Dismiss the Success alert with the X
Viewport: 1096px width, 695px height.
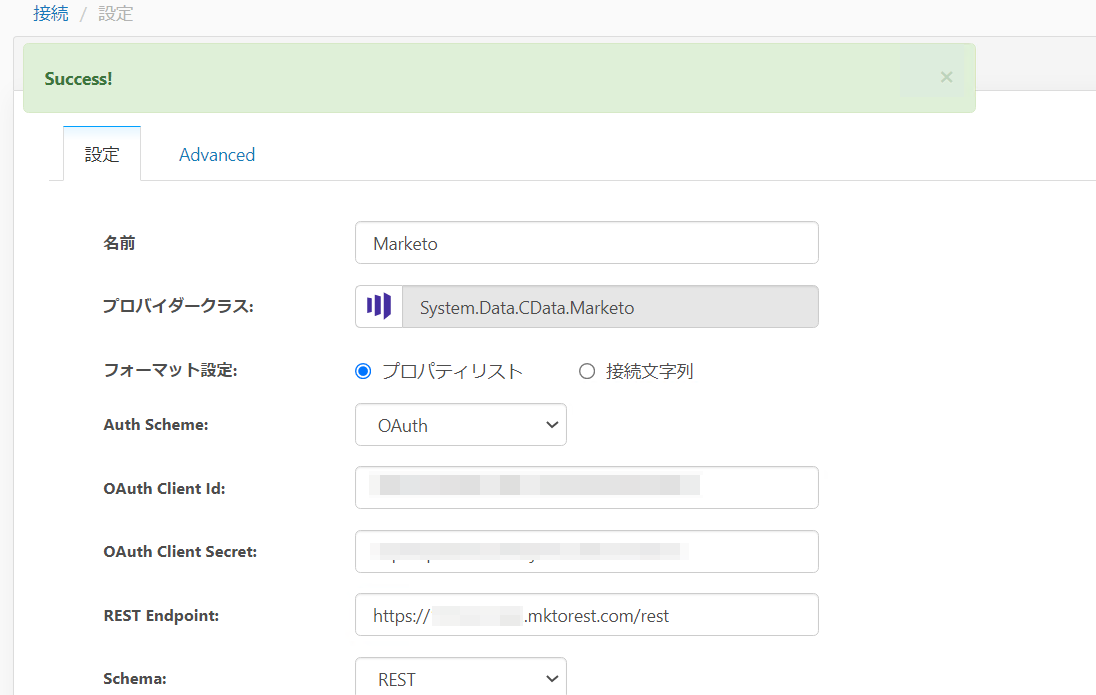(946, 77)
